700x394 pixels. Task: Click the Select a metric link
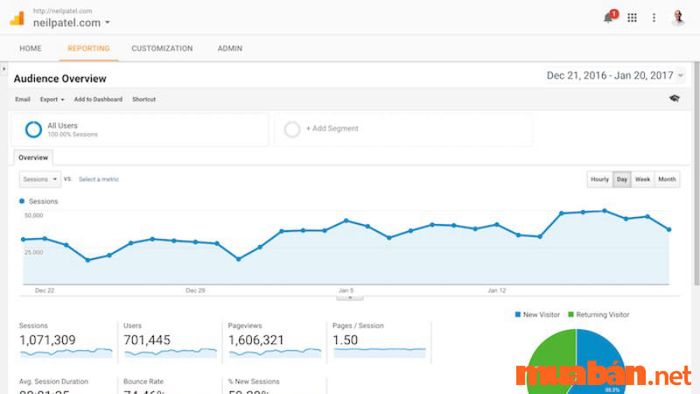pyautogui.click(x=99, y=179)
